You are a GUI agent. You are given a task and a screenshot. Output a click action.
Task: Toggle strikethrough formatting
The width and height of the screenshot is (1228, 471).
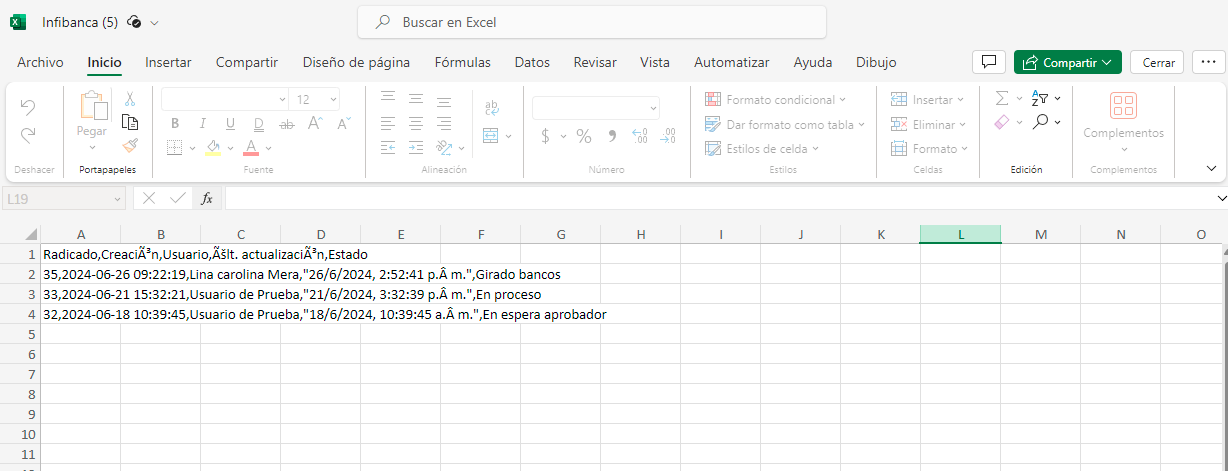pos(287,124)
